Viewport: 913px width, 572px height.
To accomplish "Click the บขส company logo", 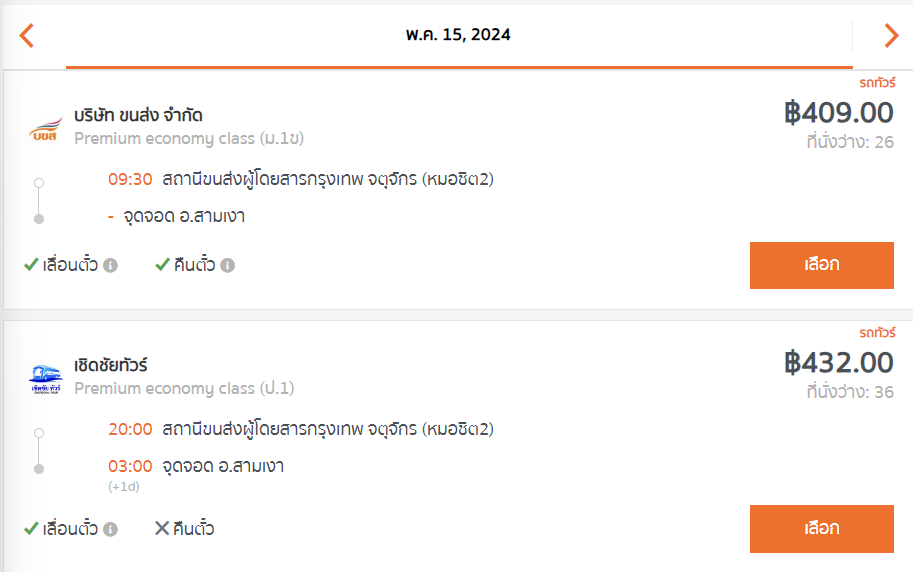I will pyautogui.click(x=45, y=128).
